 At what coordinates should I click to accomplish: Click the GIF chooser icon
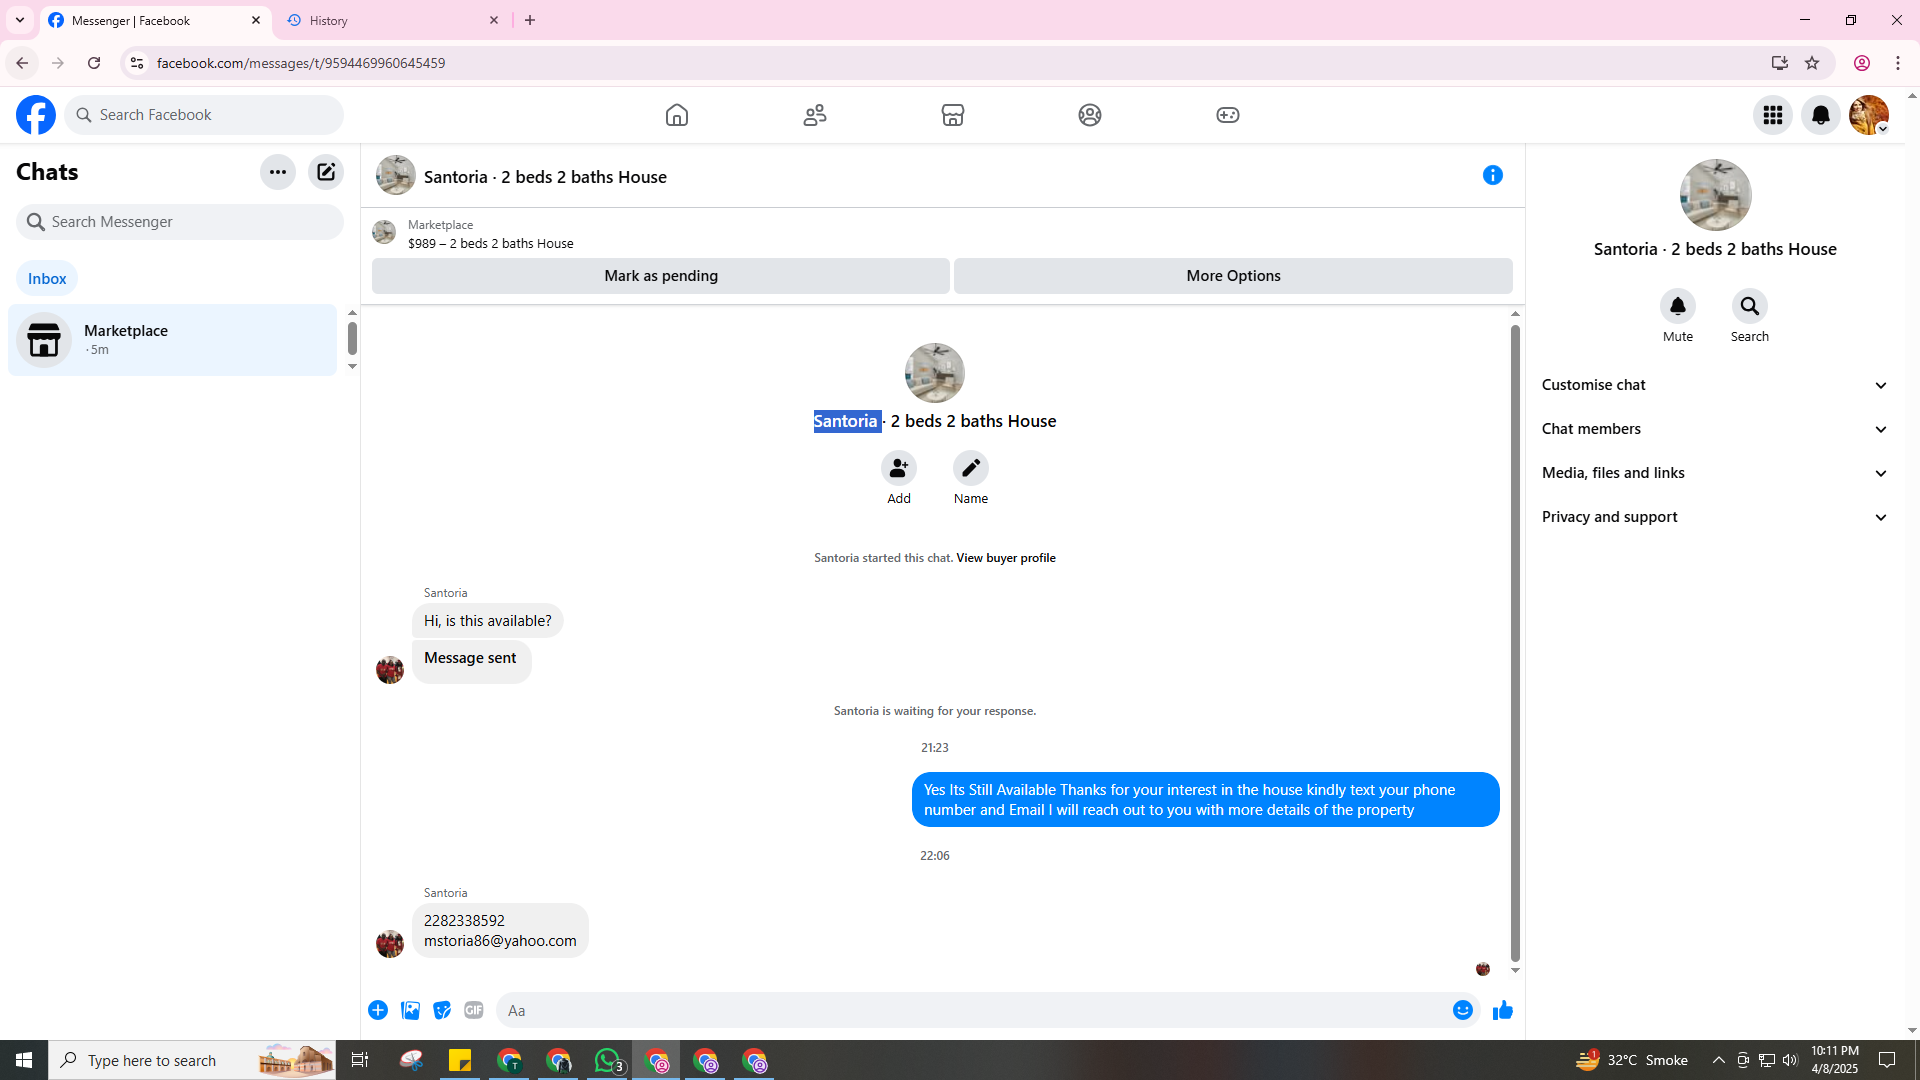pos(474,1011)
